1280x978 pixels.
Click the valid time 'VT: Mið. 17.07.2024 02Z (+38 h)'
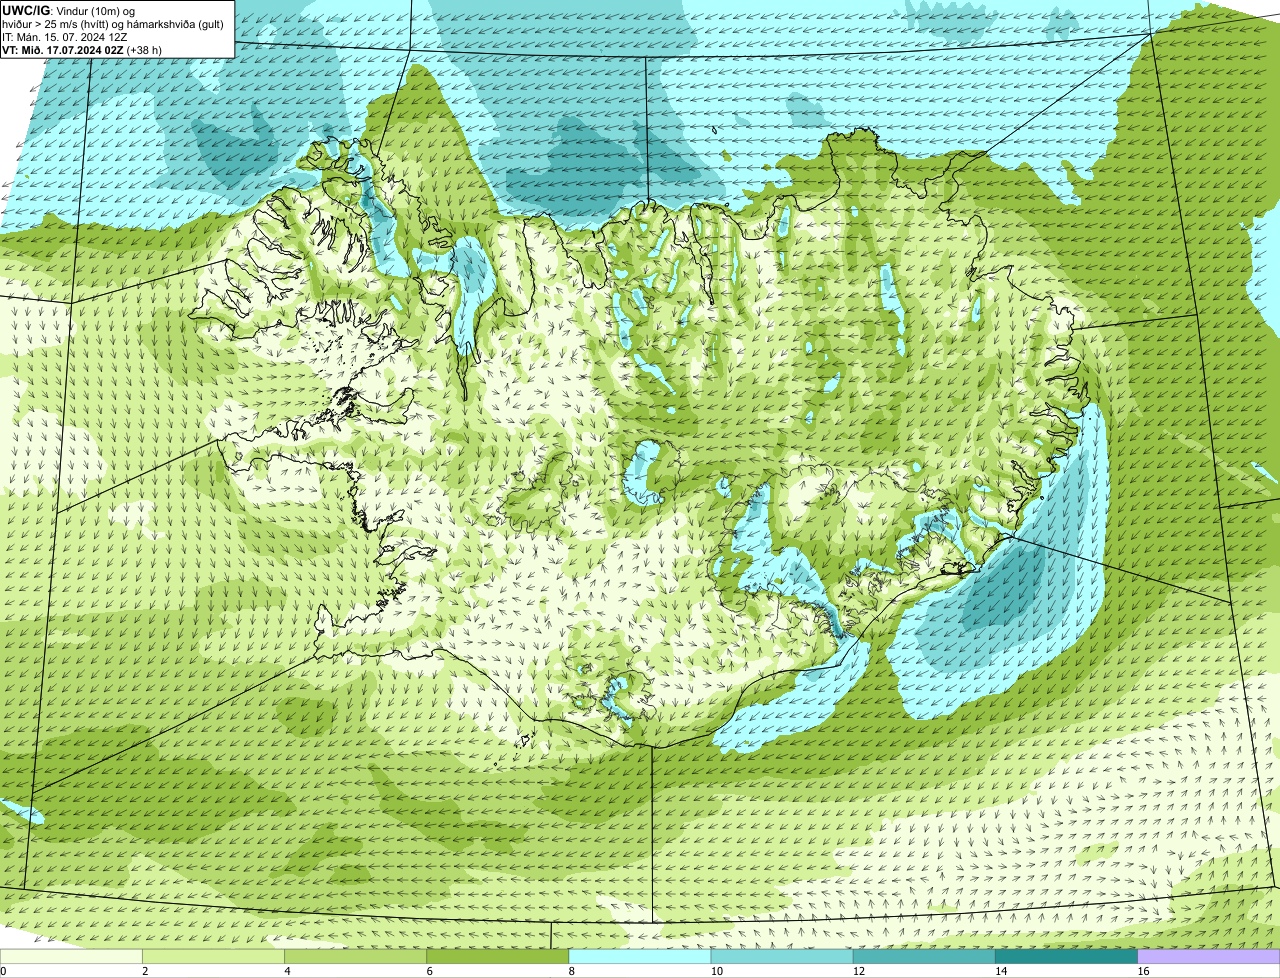click(x=82, y=49)
